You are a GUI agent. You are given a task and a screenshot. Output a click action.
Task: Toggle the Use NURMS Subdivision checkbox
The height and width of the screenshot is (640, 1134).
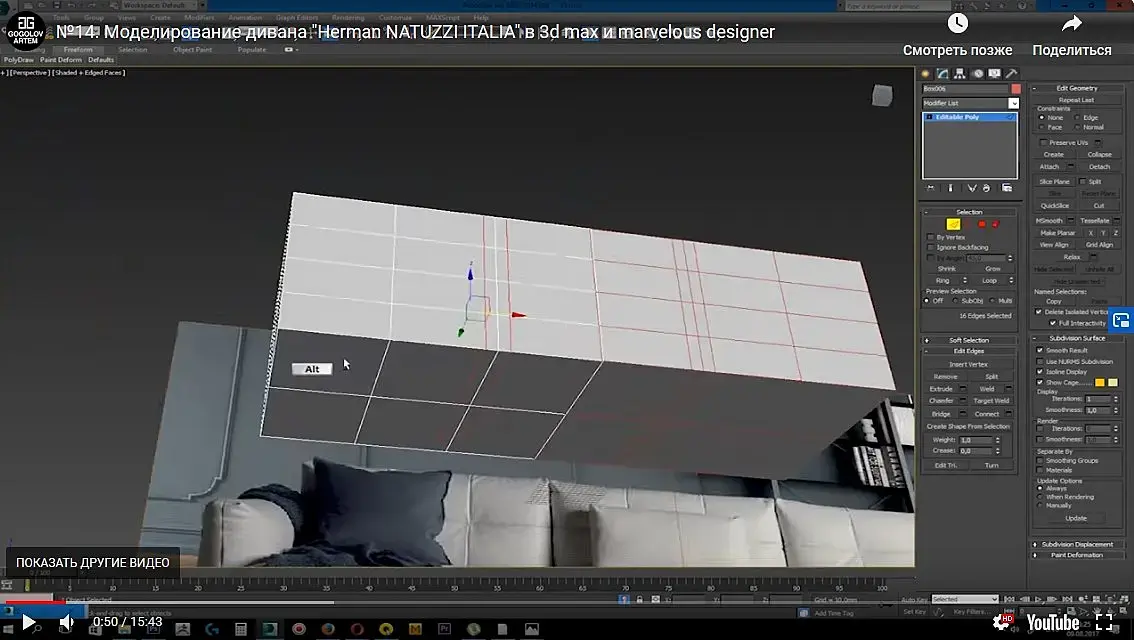(x=1040, y=361)
